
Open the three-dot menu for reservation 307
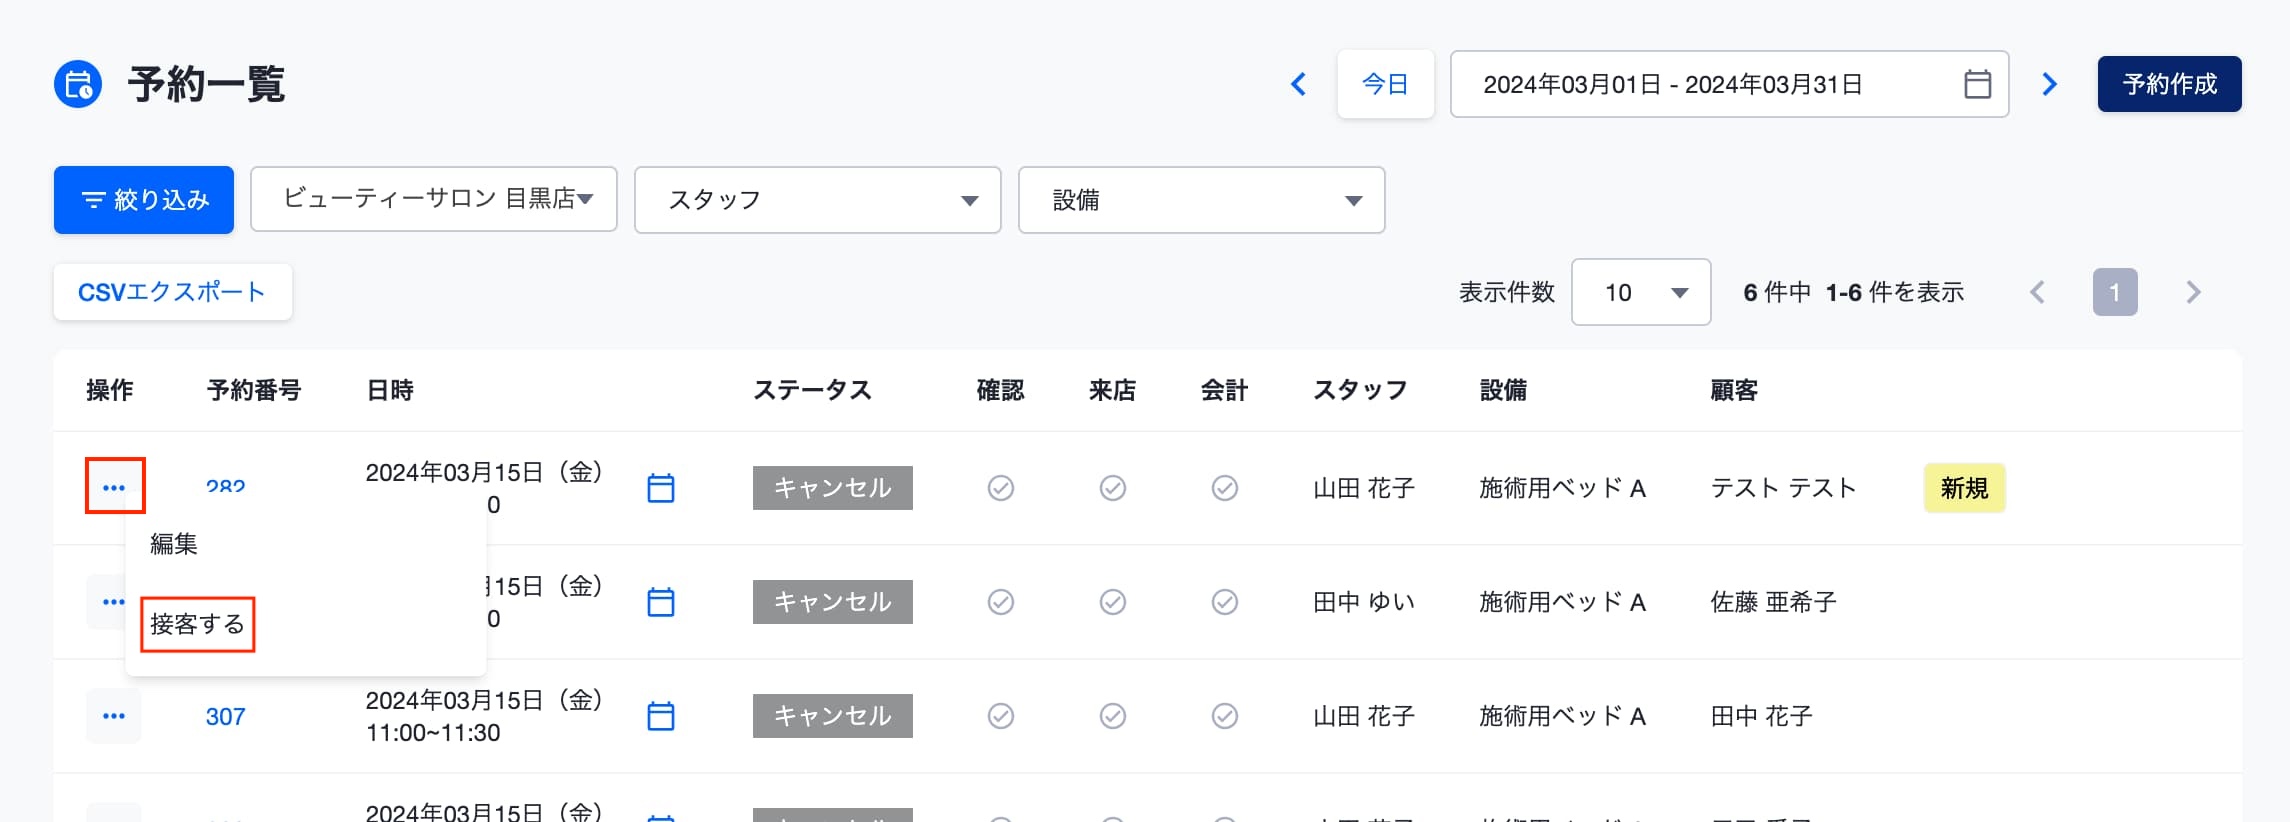point(113,716)
